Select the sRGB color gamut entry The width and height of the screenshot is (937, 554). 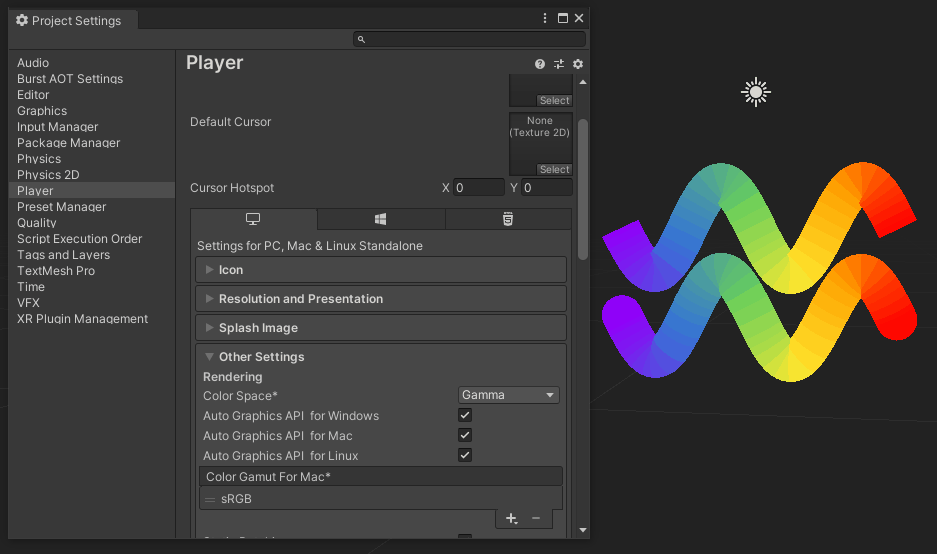click(381, 499)
